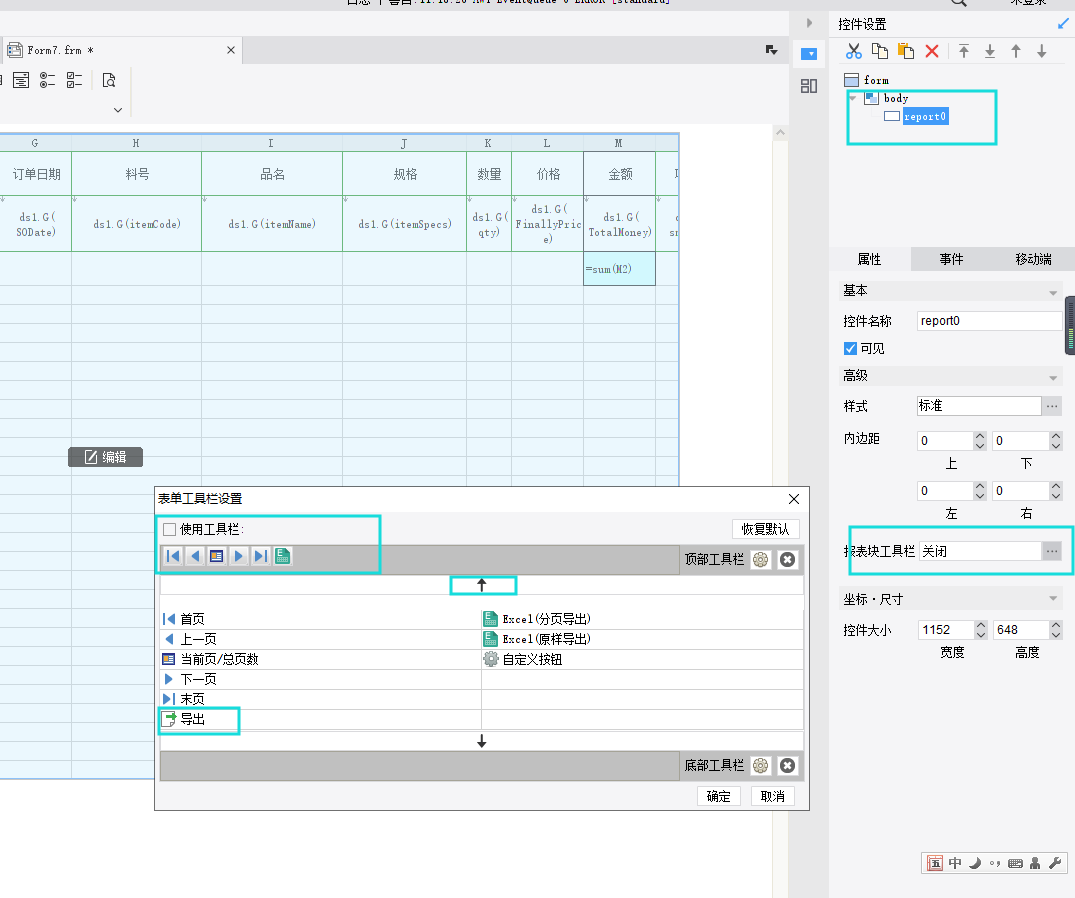1075x898 pixels.
Task: Click the 订单日期 header cell
Action: [x=36, y=174]
